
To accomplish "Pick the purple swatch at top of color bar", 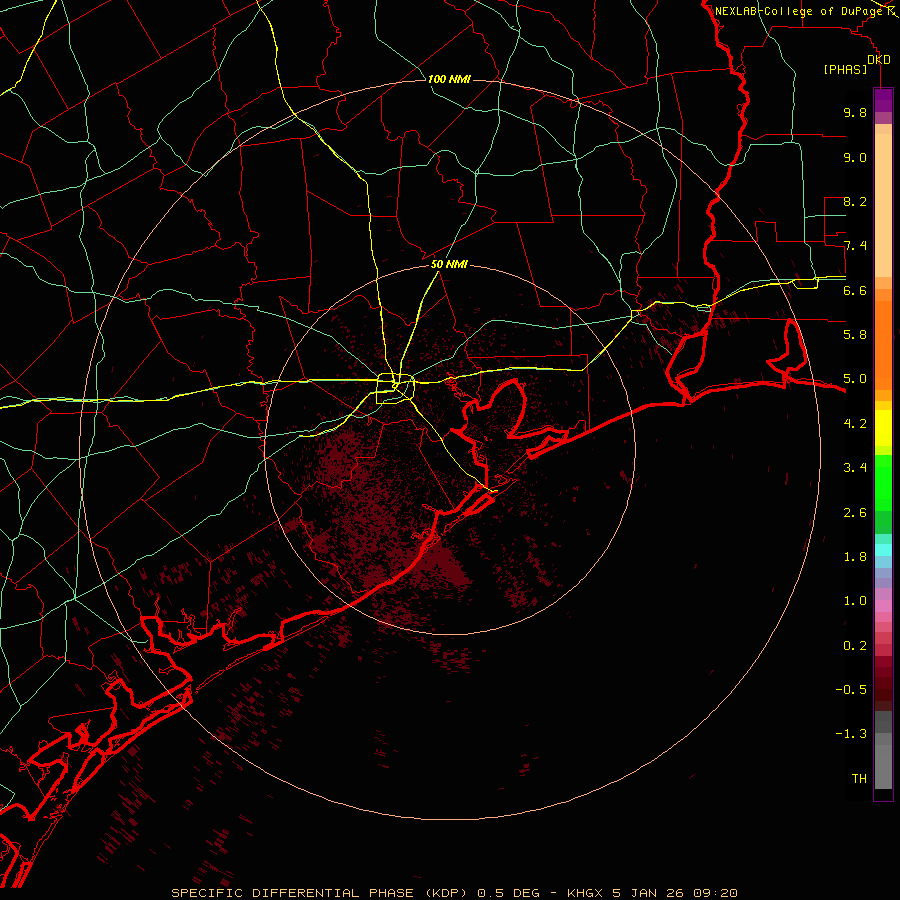I will (x=883, y=100).
